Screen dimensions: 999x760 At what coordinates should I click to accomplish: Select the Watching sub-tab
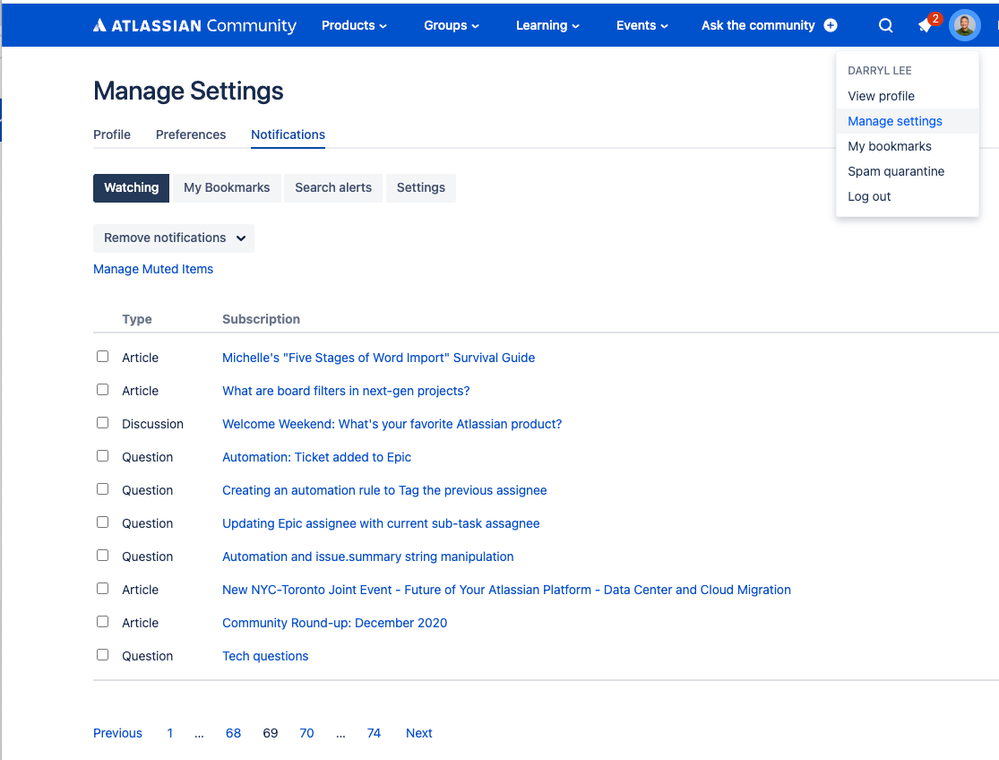[x=131, y=188]
